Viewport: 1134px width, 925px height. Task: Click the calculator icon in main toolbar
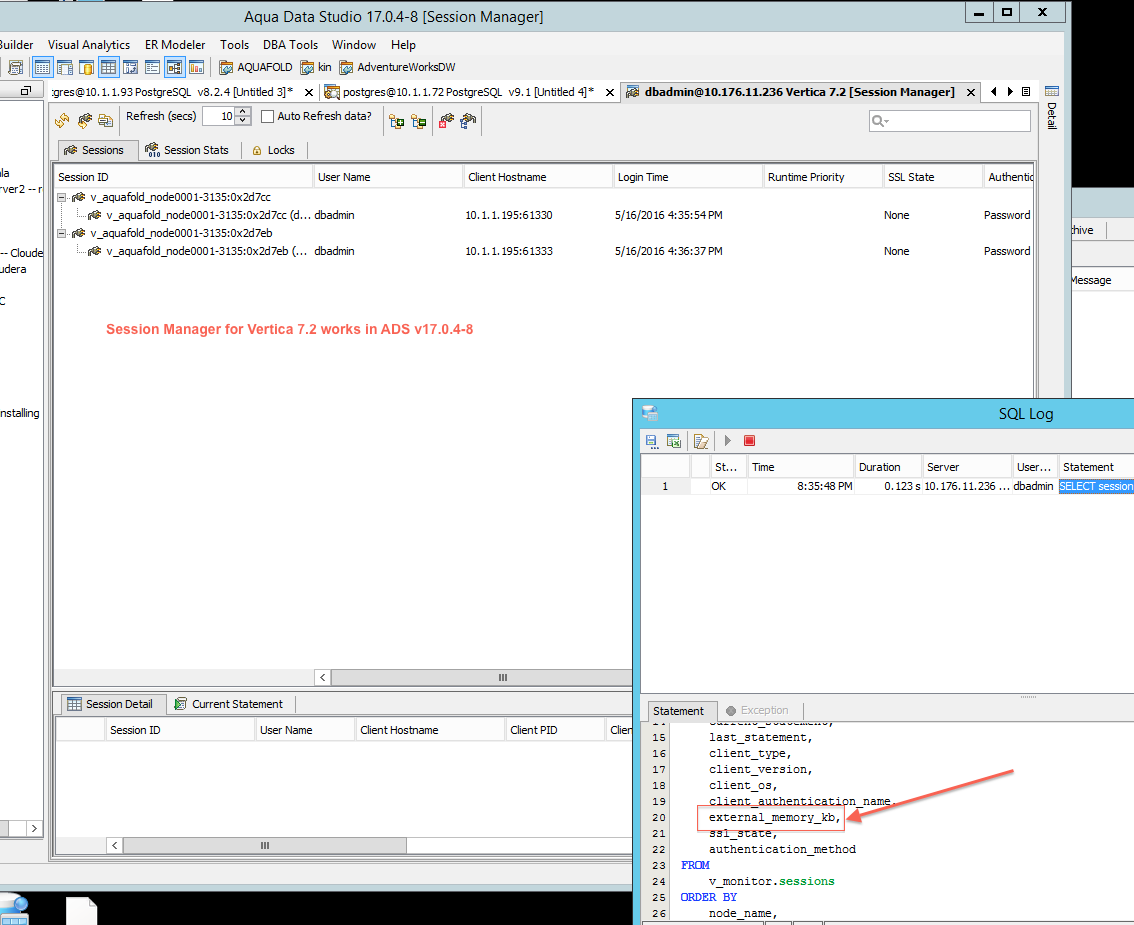15,68
